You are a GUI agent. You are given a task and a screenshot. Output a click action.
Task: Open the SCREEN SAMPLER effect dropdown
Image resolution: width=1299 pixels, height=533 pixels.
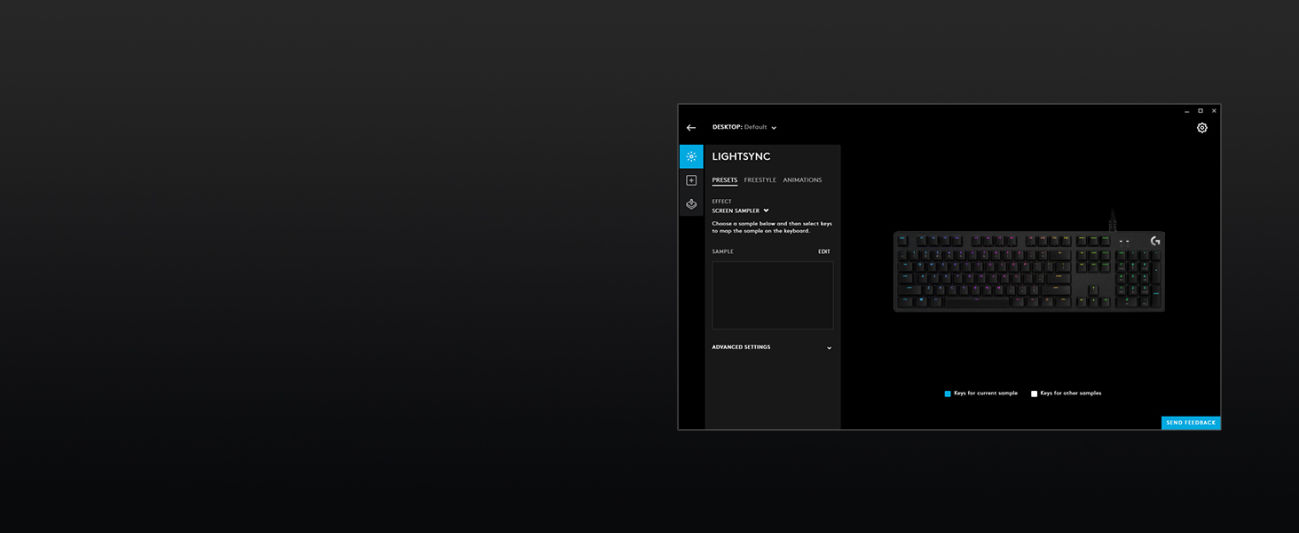coord(740,211)
